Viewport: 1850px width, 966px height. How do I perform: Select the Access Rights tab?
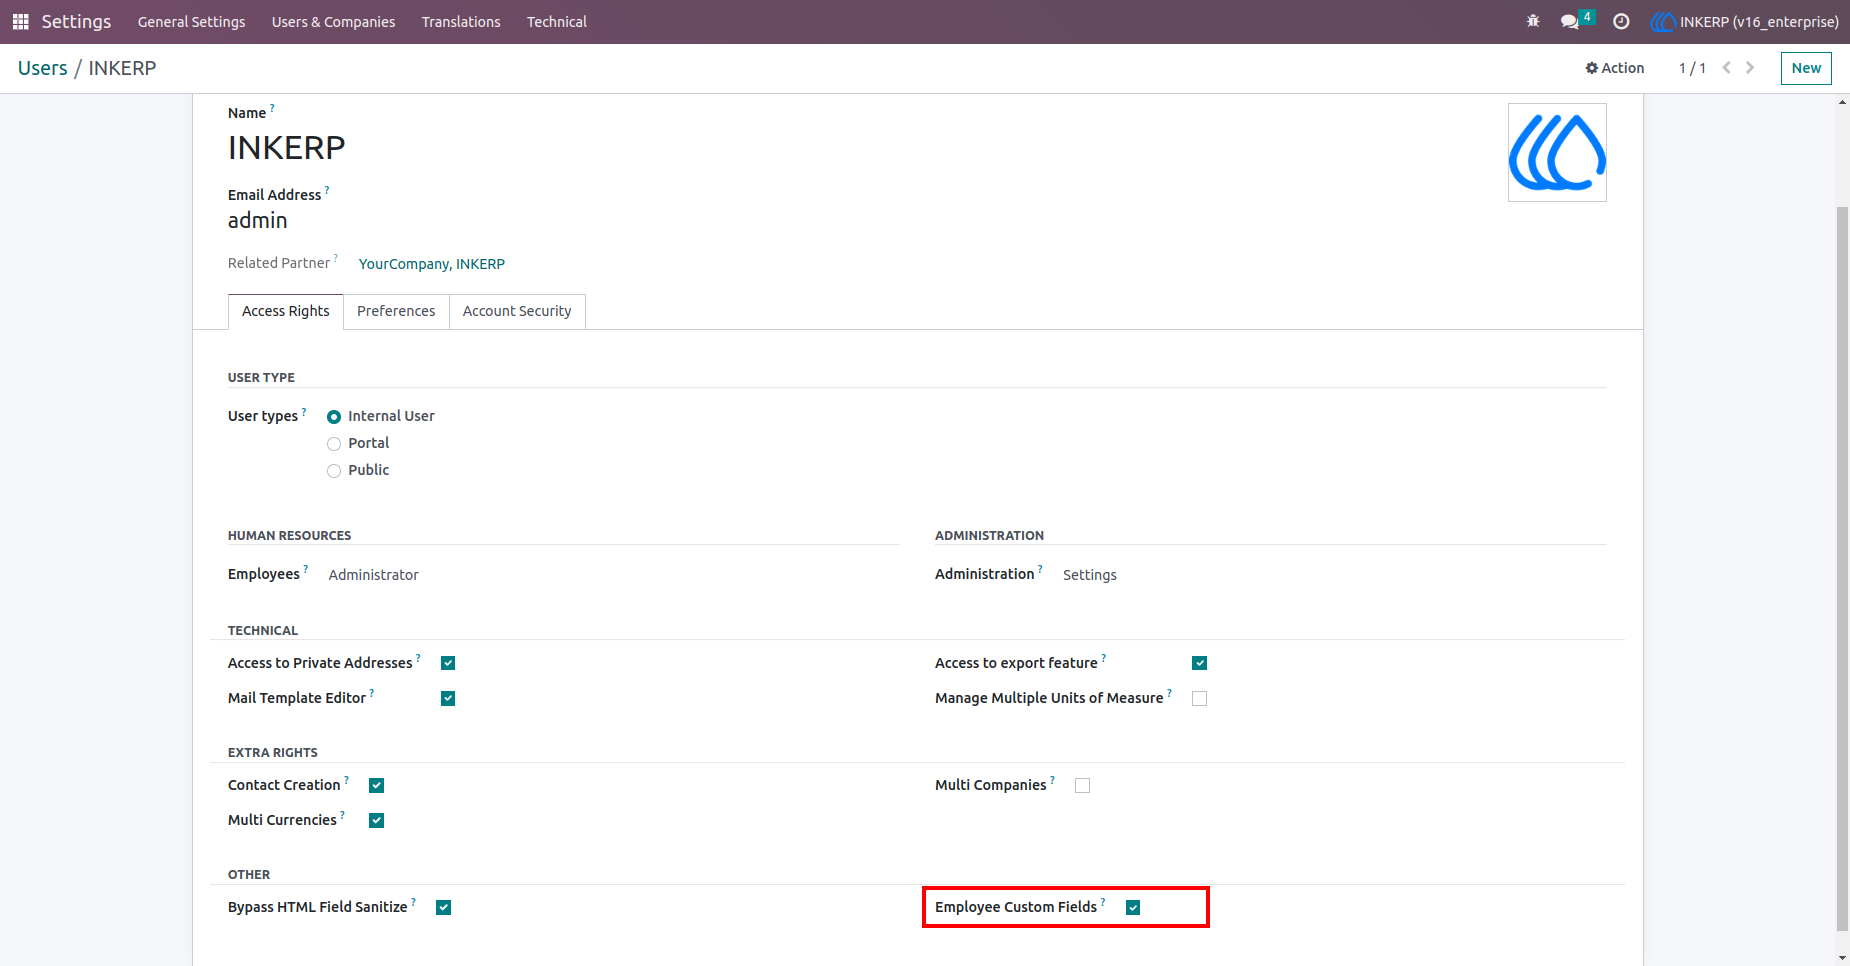tap(286, 311)
